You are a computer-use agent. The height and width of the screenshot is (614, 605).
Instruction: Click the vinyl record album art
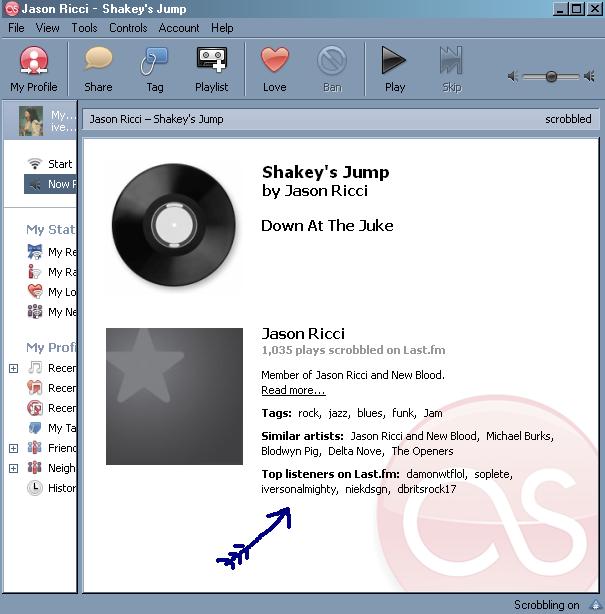tap(174, 225)
